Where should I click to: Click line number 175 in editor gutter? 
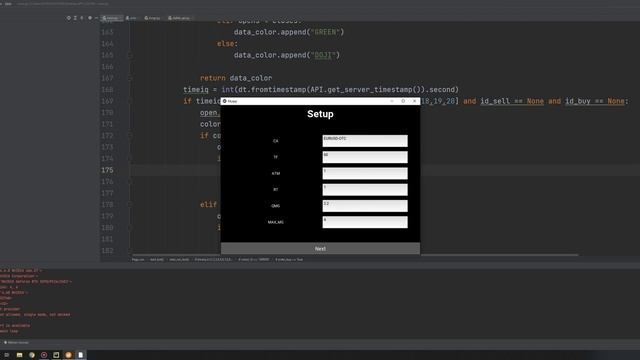[107, 170]
